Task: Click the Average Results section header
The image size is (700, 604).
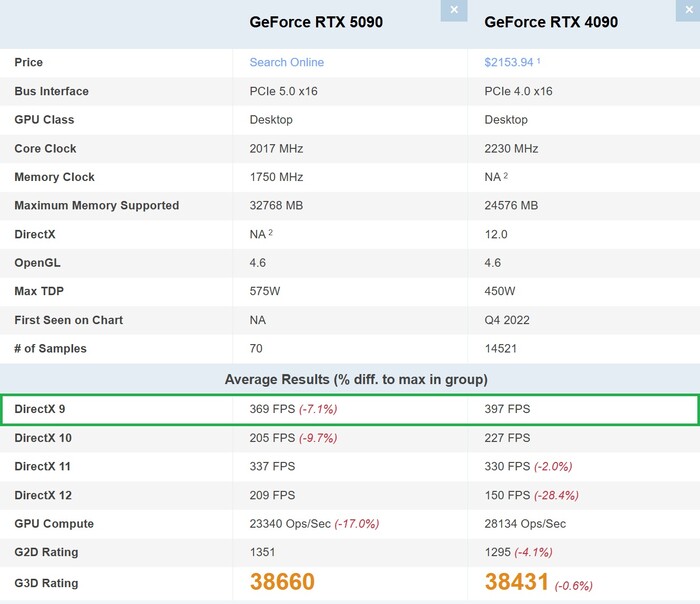Action: (356, 379)
